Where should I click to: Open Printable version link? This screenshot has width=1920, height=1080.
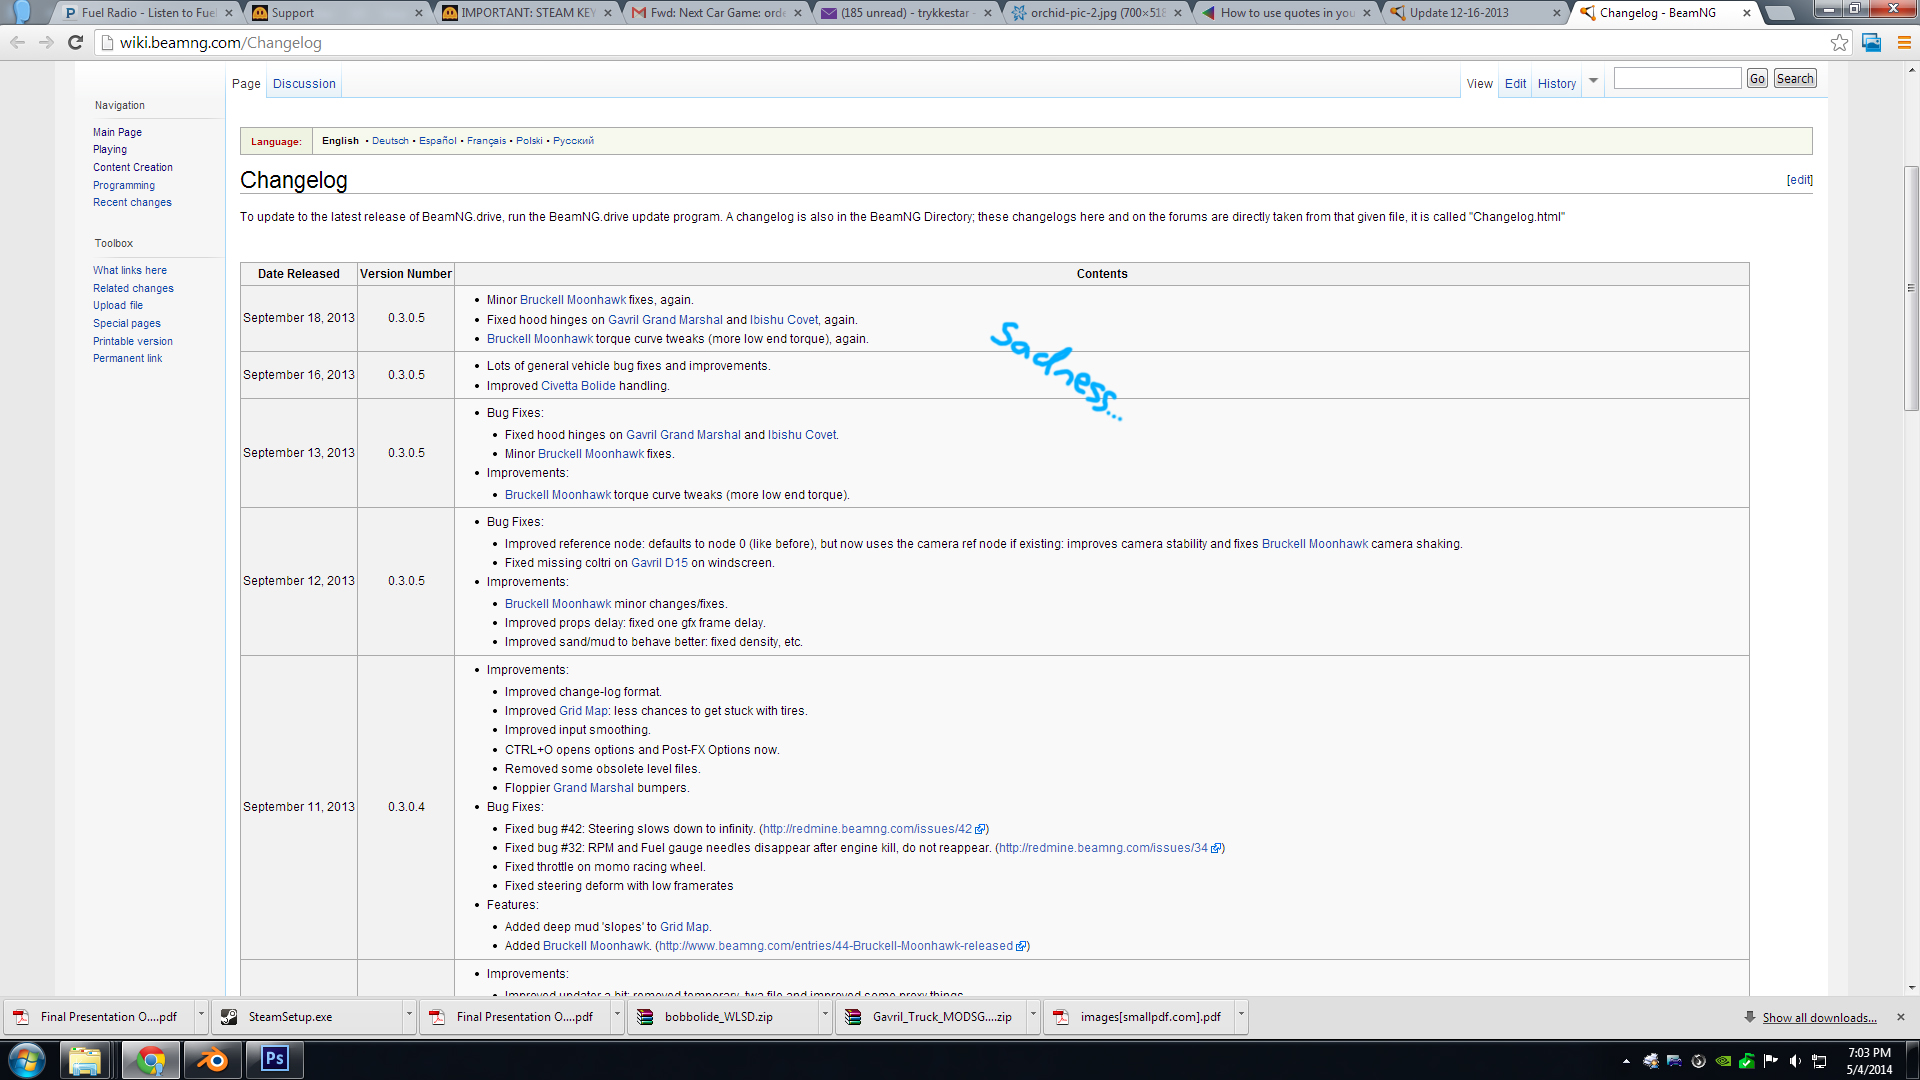133,341
